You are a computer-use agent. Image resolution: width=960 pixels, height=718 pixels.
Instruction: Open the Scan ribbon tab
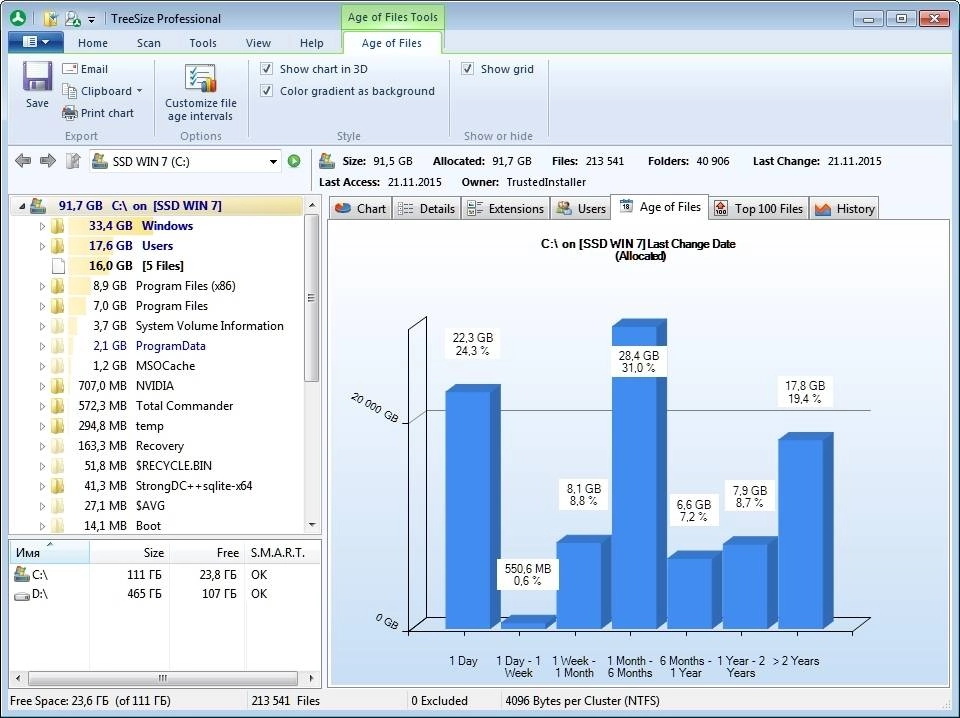149,43
